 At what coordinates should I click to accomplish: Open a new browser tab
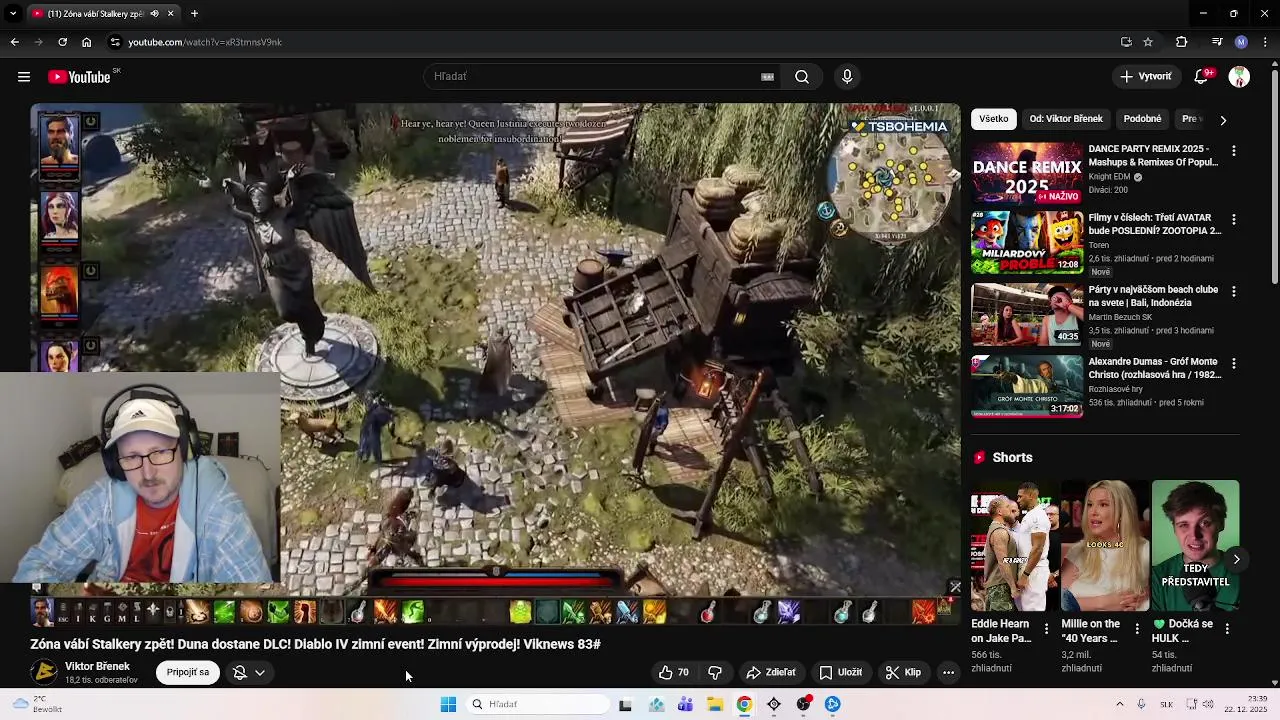(x=194, y=14)
